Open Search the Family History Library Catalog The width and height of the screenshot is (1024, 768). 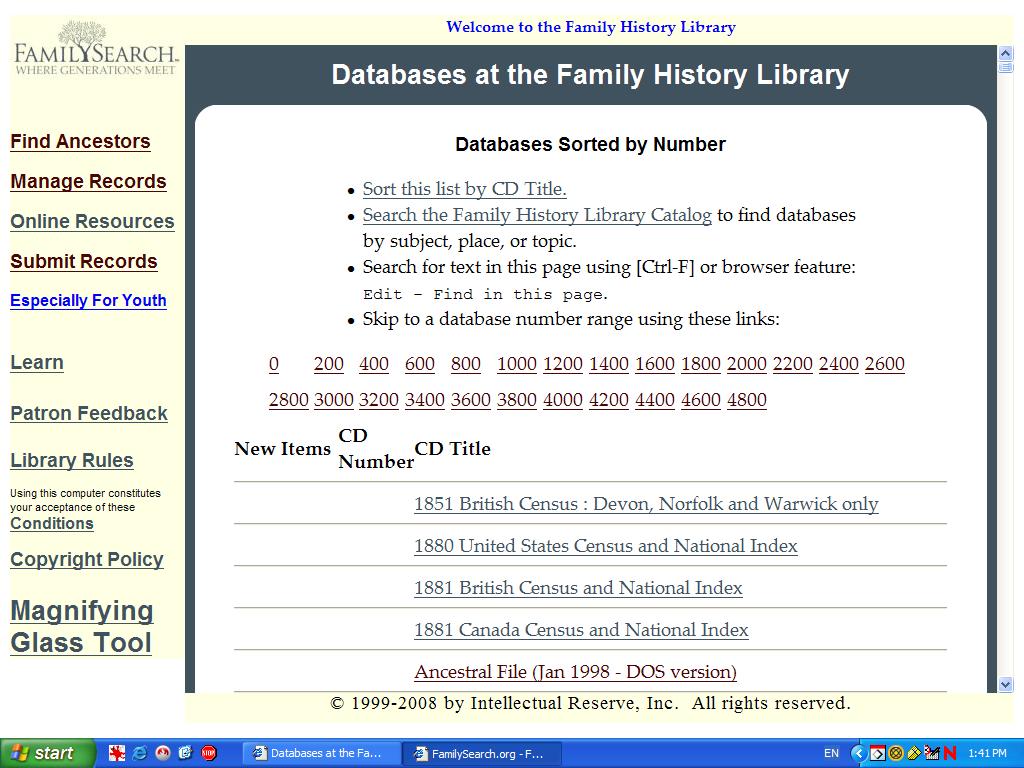537,215
